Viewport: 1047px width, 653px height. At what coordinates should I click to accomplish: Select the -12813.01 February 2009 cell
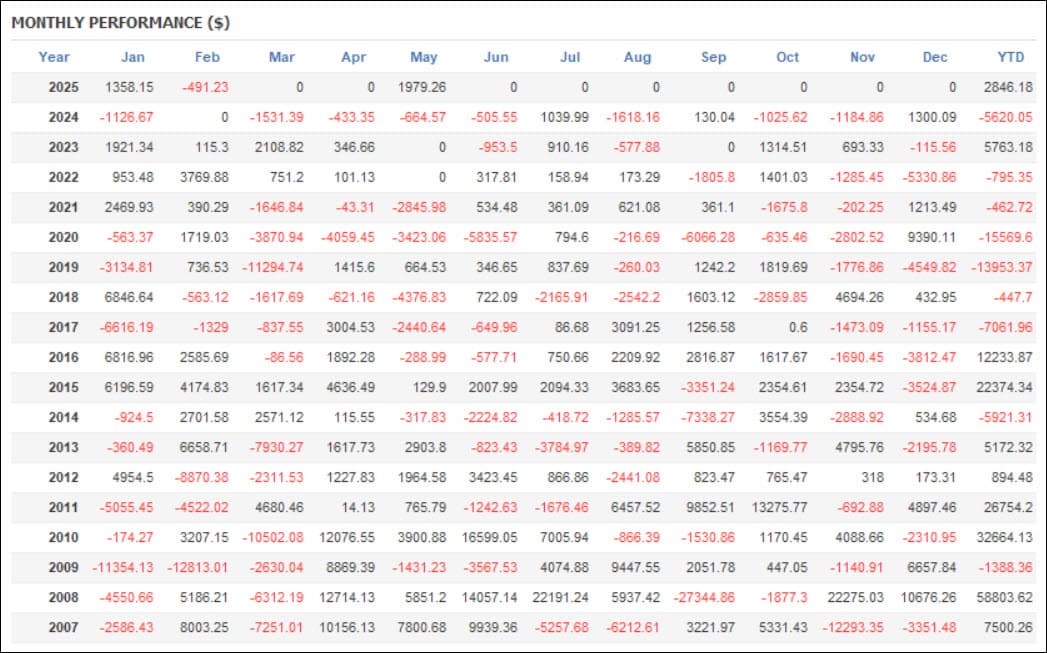point(198,568)
